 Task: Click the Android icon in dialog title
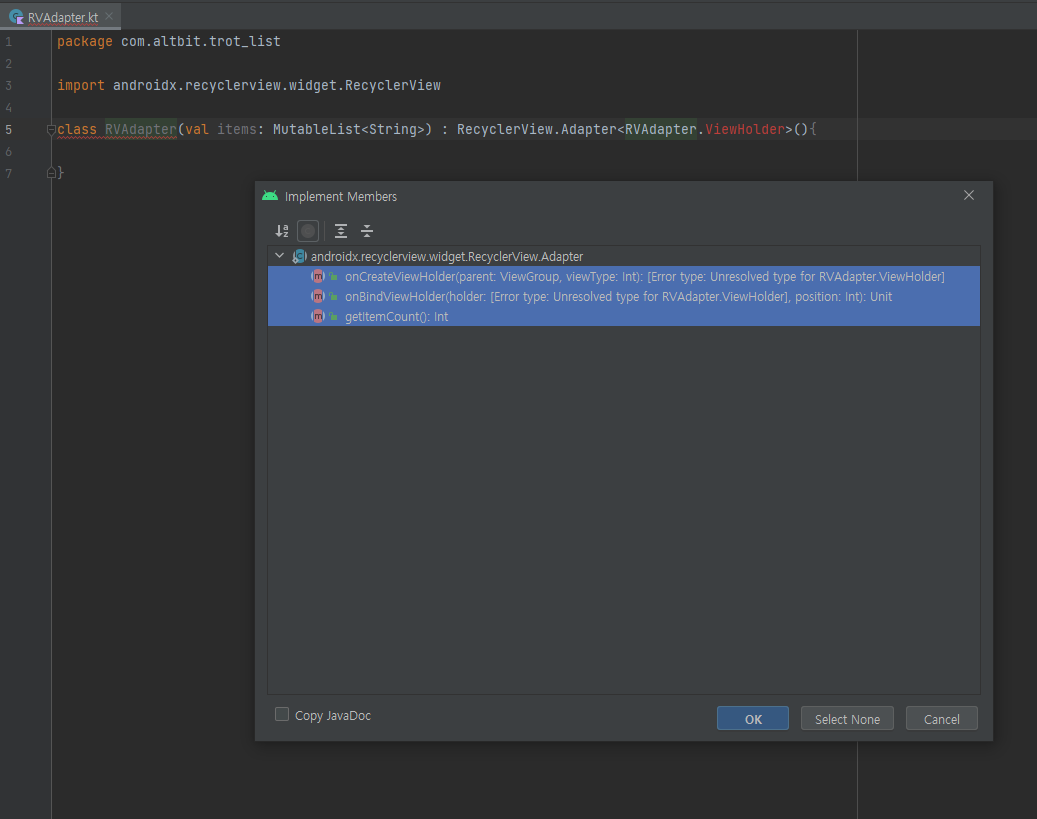[270, 196]
